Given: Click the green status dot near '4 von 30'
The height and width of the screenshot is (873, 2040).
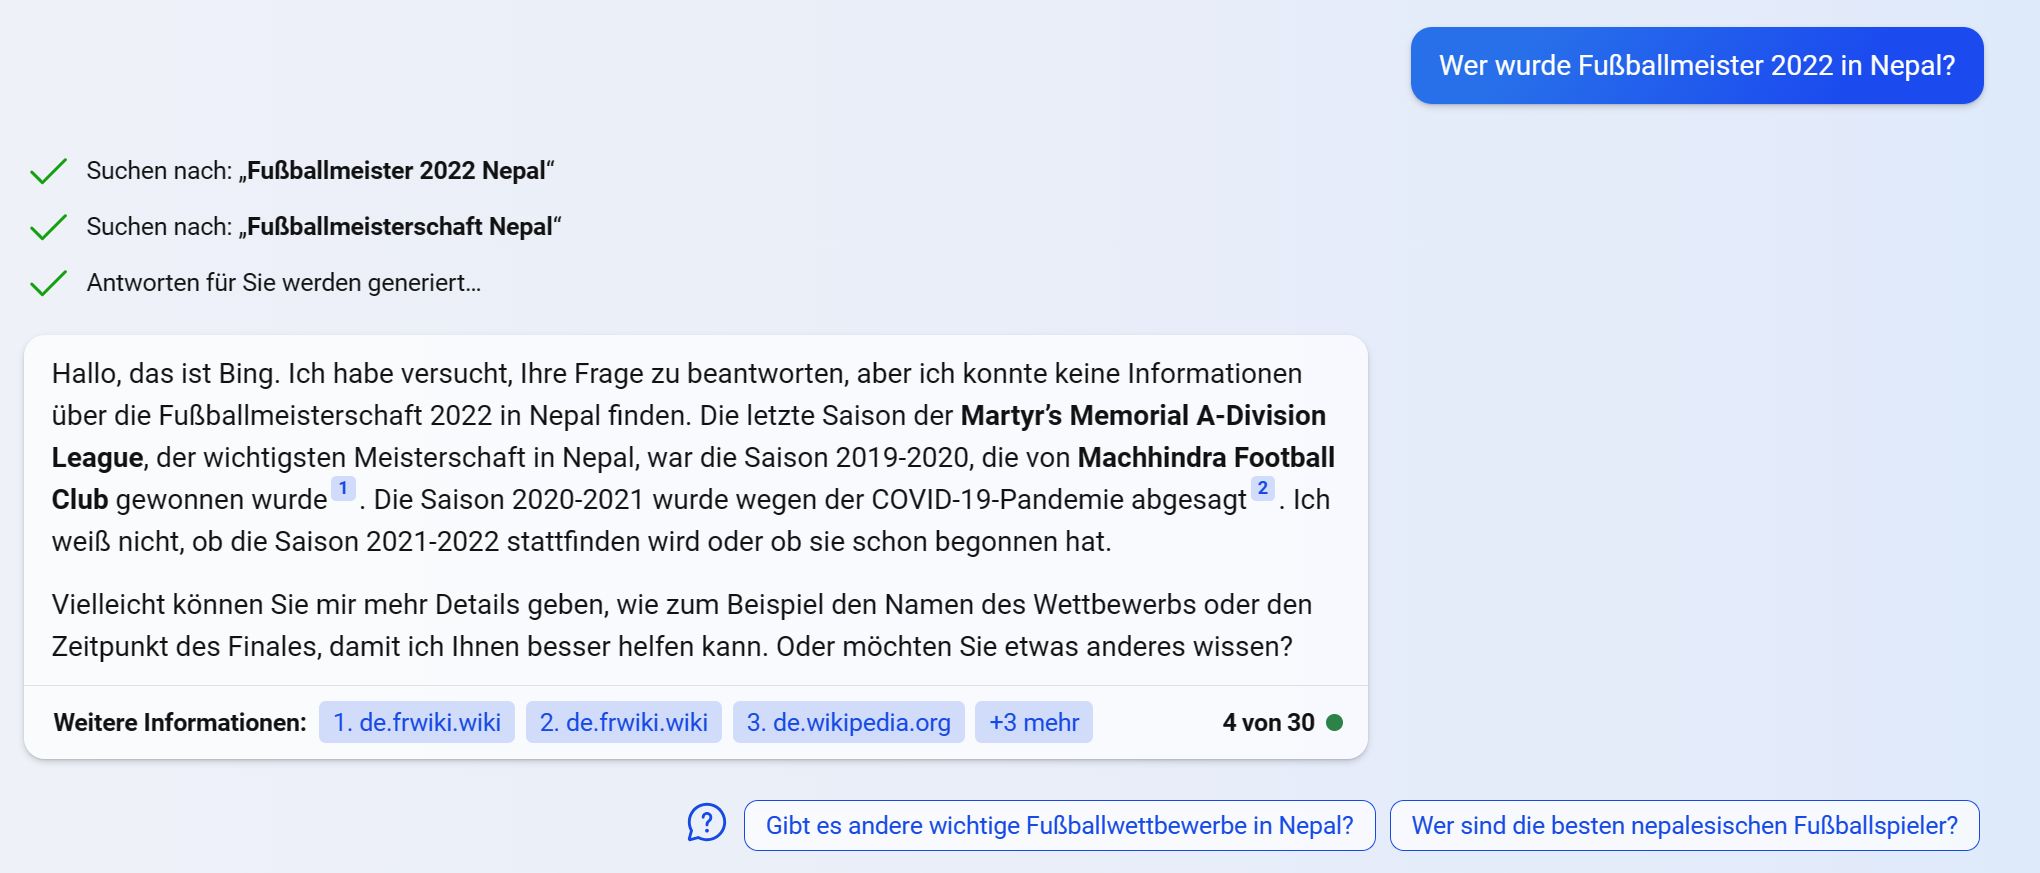Looking at the screenshot, I should [x=1334, y=722].
